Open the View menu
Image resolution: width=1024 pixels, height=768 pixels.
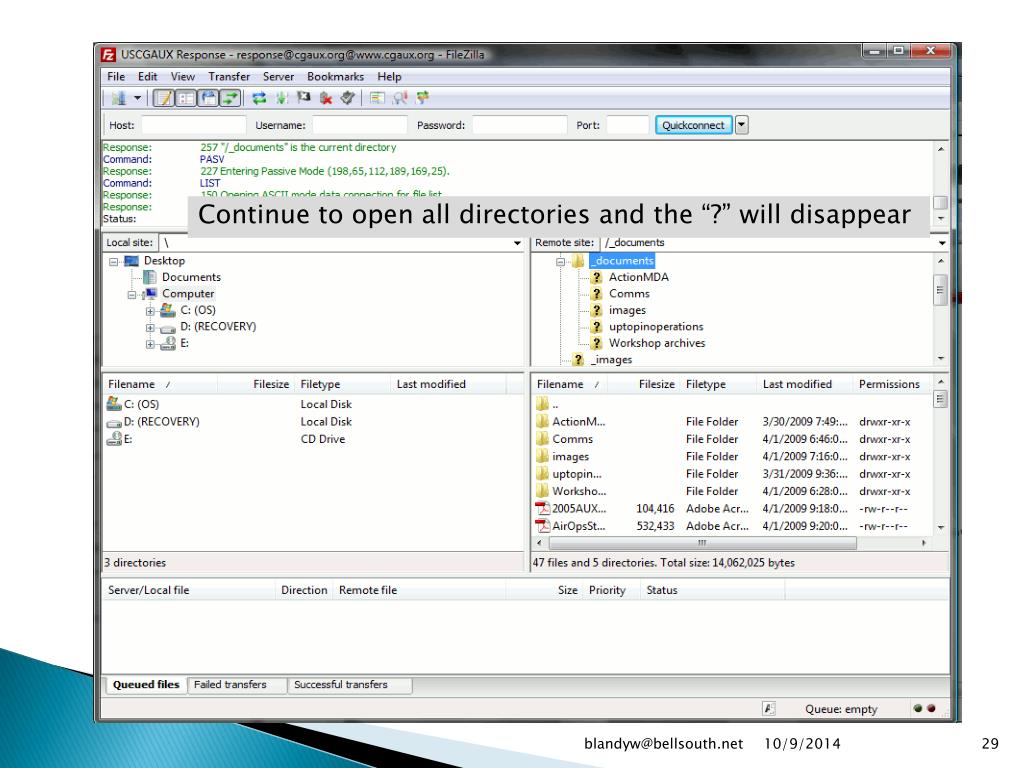[x=183, y=76]
